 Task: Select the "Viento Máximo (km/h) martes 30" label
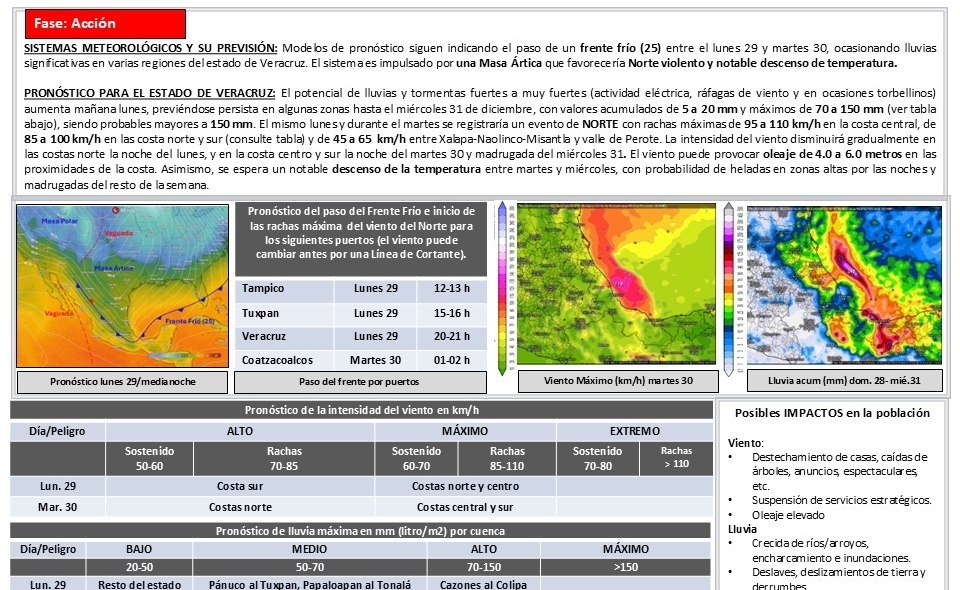coord(618,382)
